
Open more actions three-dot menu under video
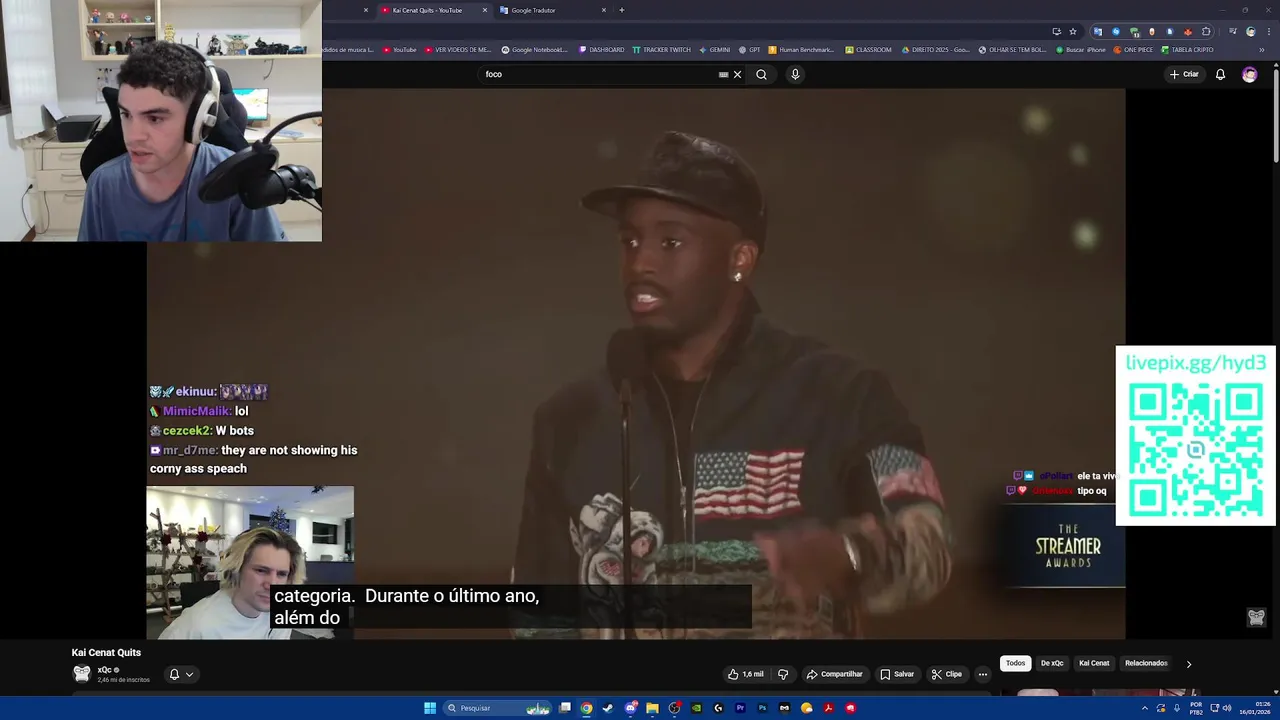coord(982,674)
